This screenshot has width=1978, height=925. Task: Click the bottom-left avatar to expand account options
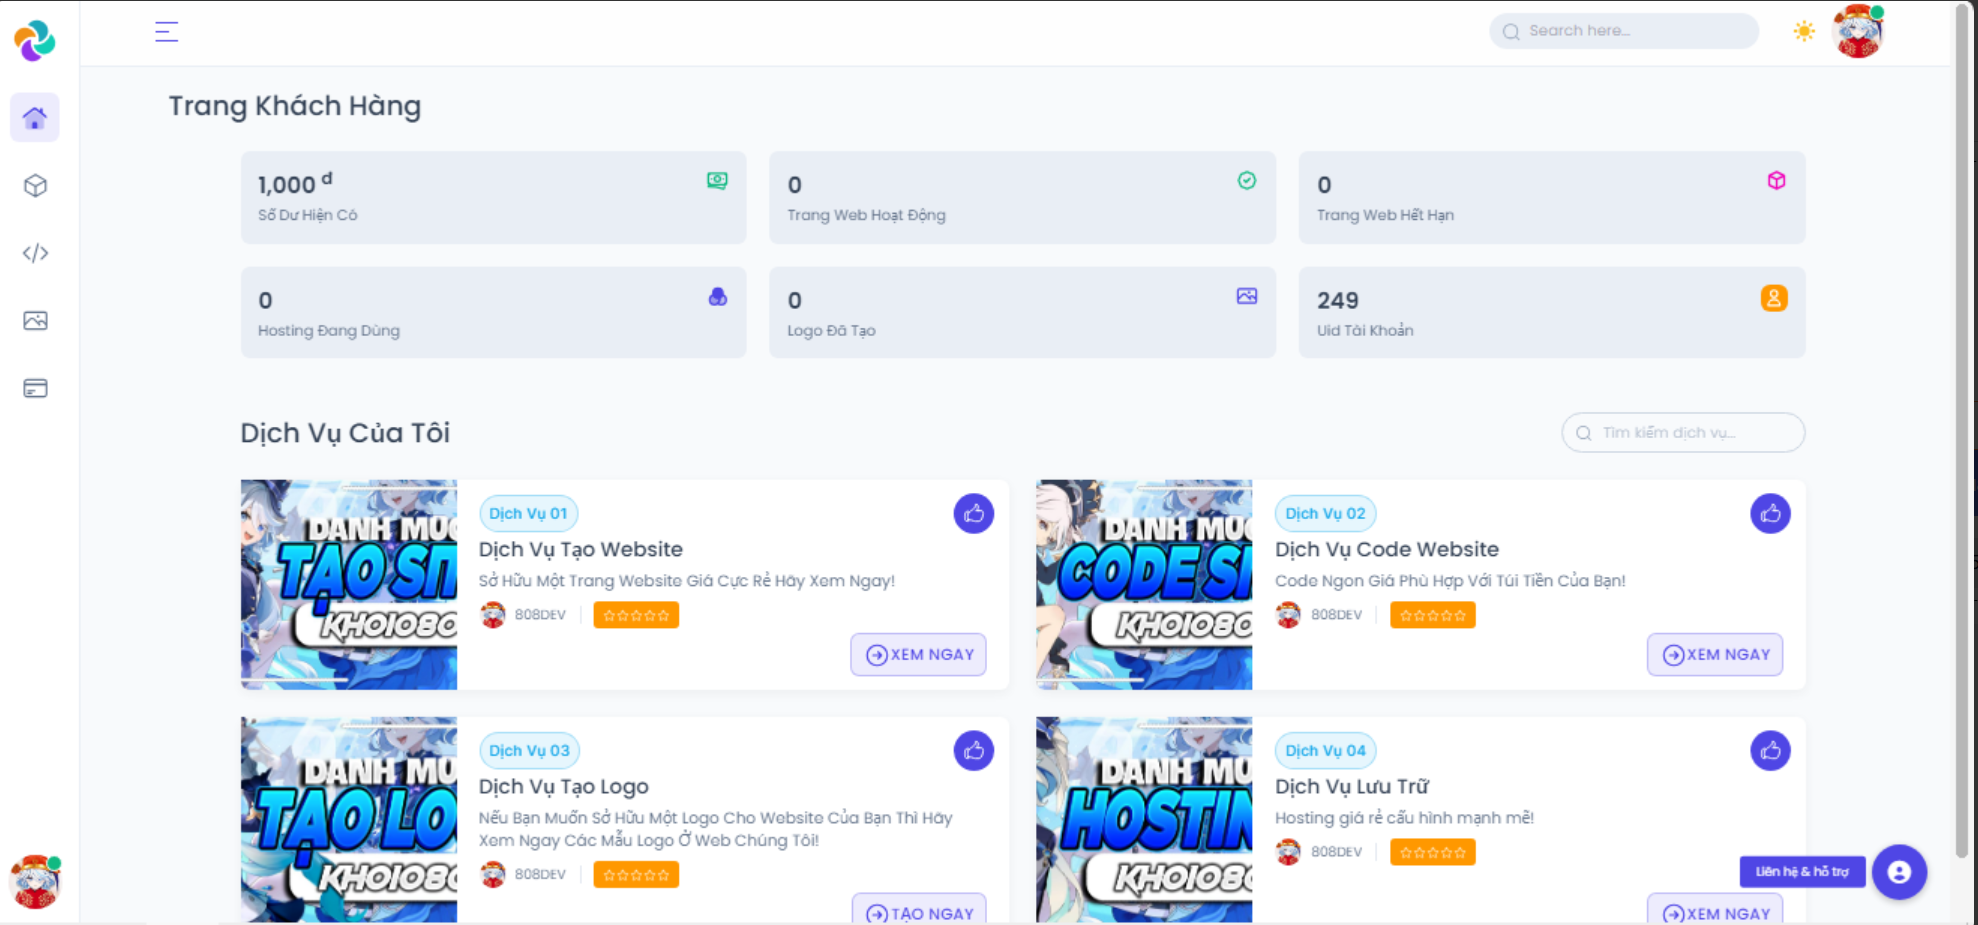[36, 881]
